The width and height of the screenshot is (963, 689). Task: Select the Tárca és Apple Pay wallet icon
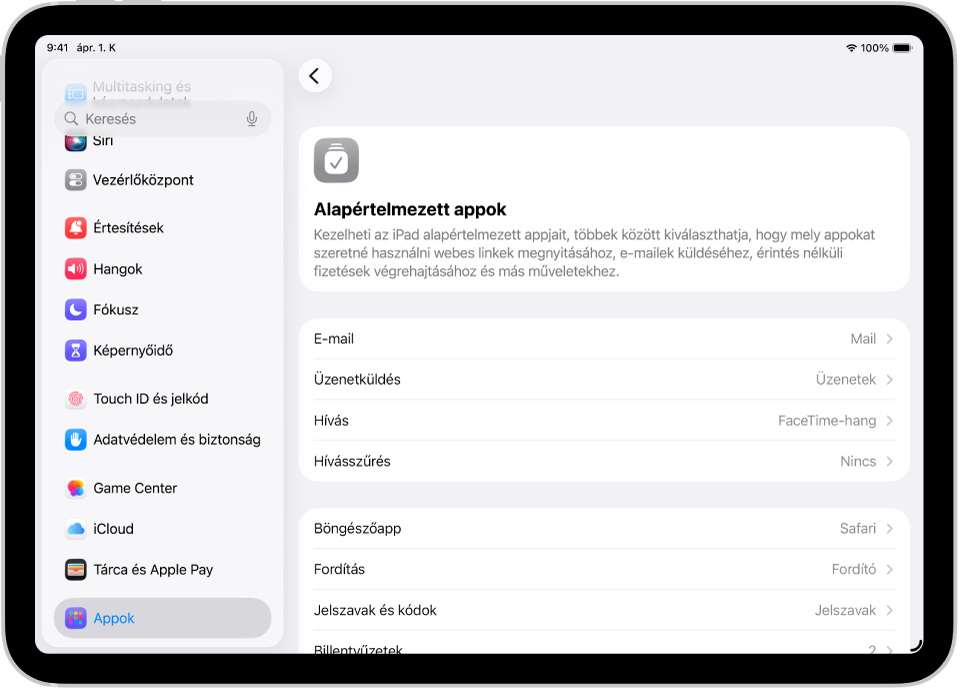click(77, 569)
